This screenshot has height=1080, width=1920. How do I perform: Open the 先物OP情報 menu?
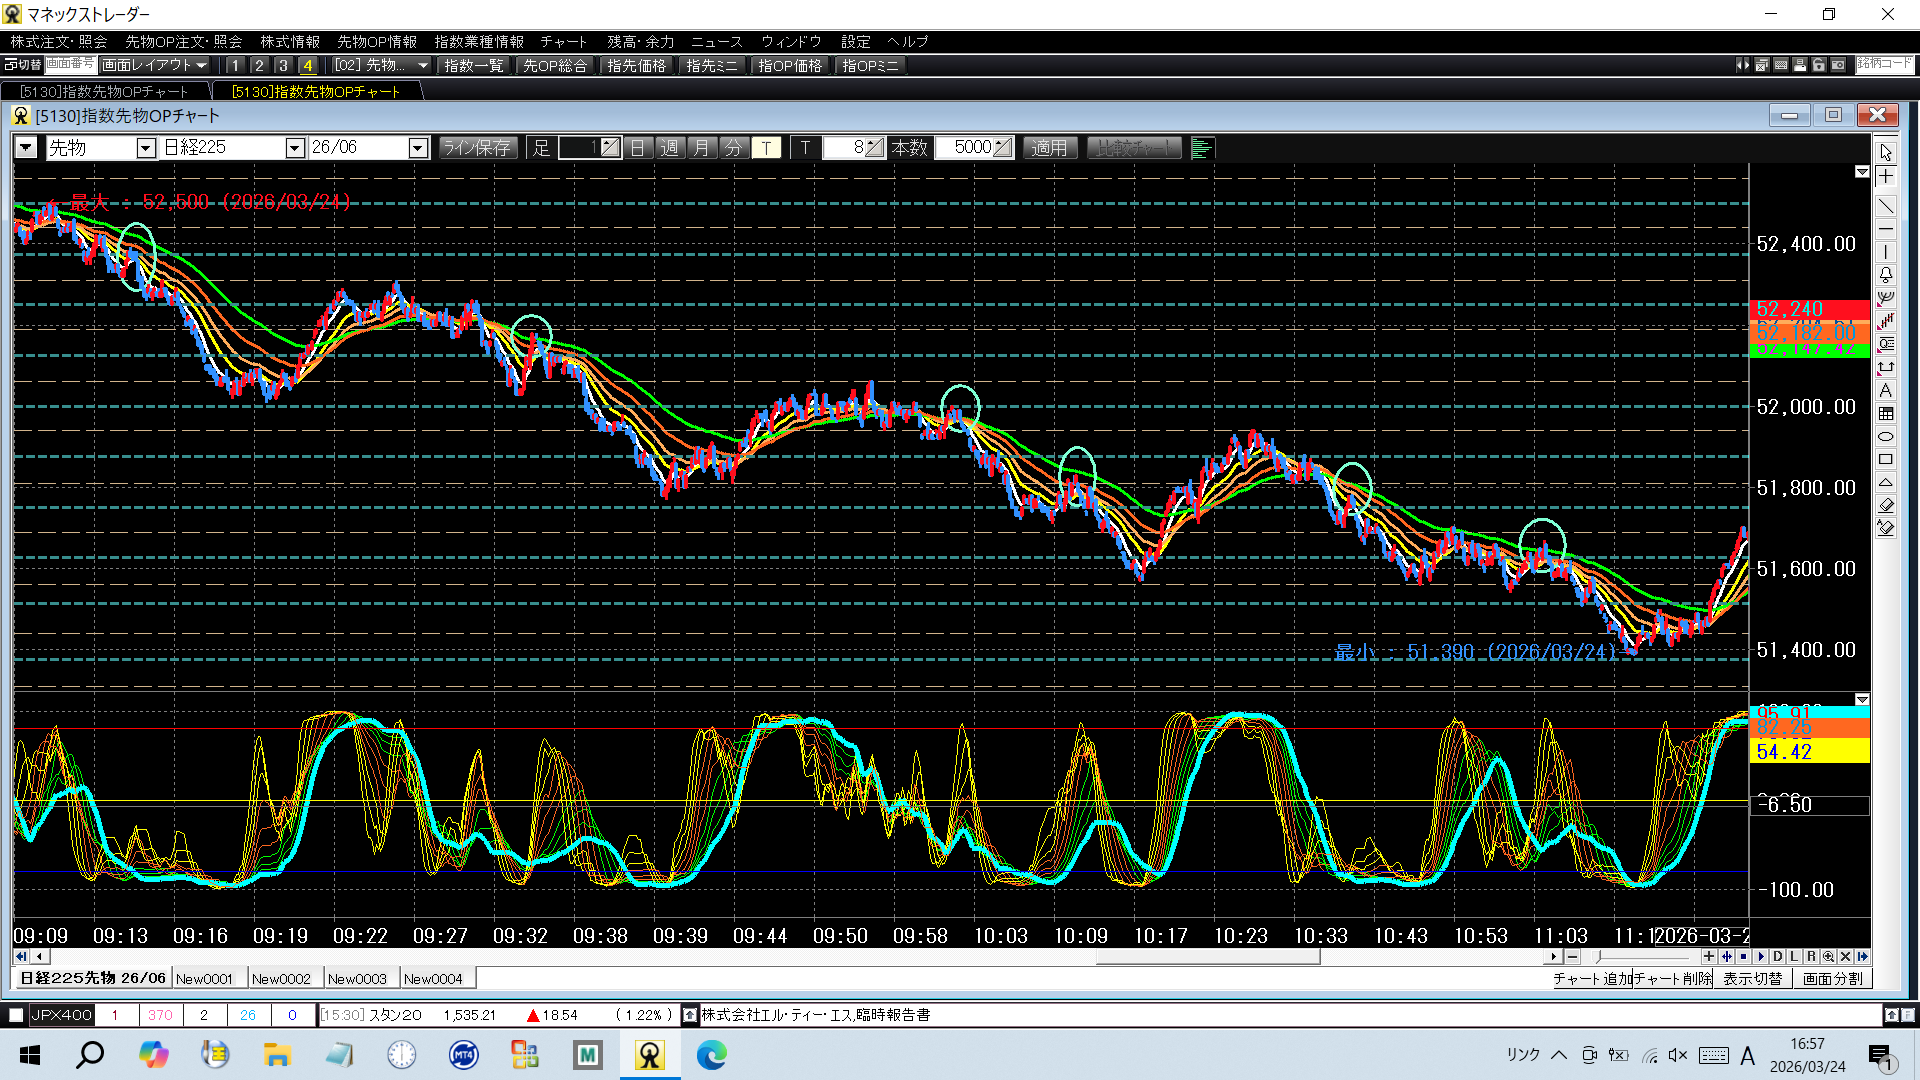[377, 42]
